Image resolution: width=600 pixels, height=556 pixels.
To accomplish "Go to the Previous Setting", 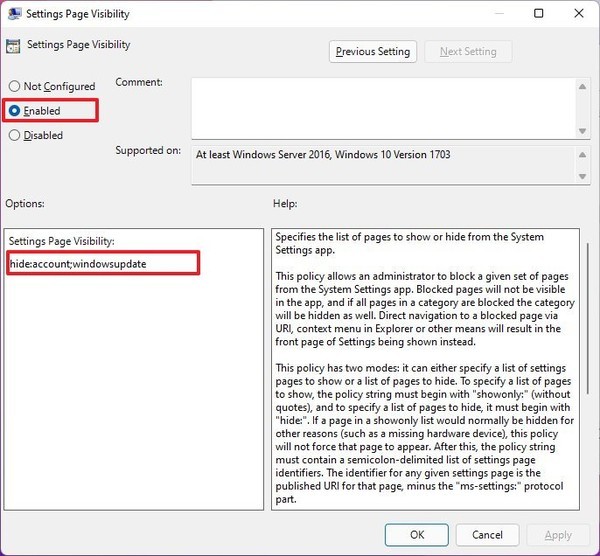I will click(x=373, y=52).
